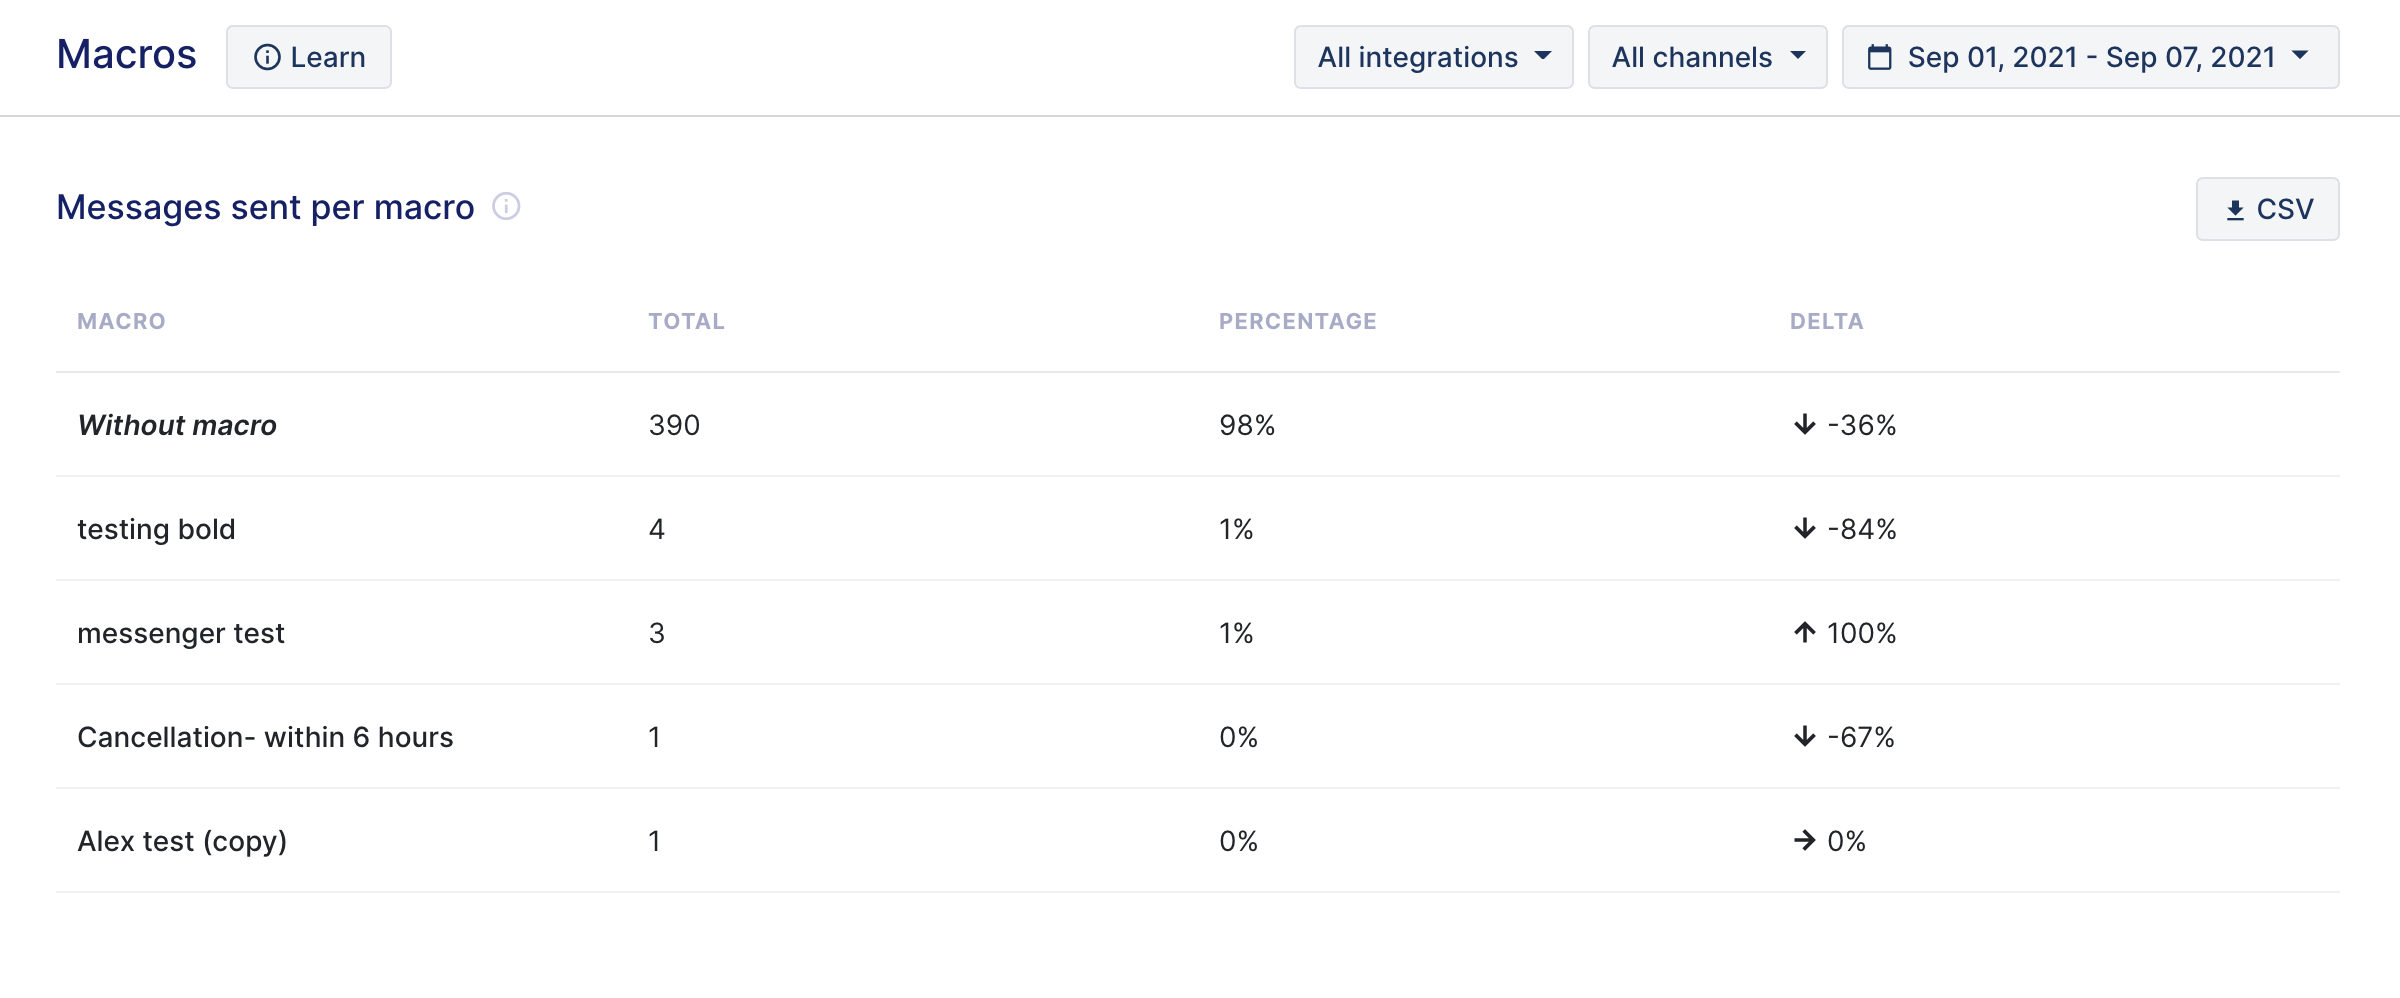The height and width of the screenshot is (998, 2400).
Task: Click up arrow icon beside 100%
Action: coord(1804,633)
